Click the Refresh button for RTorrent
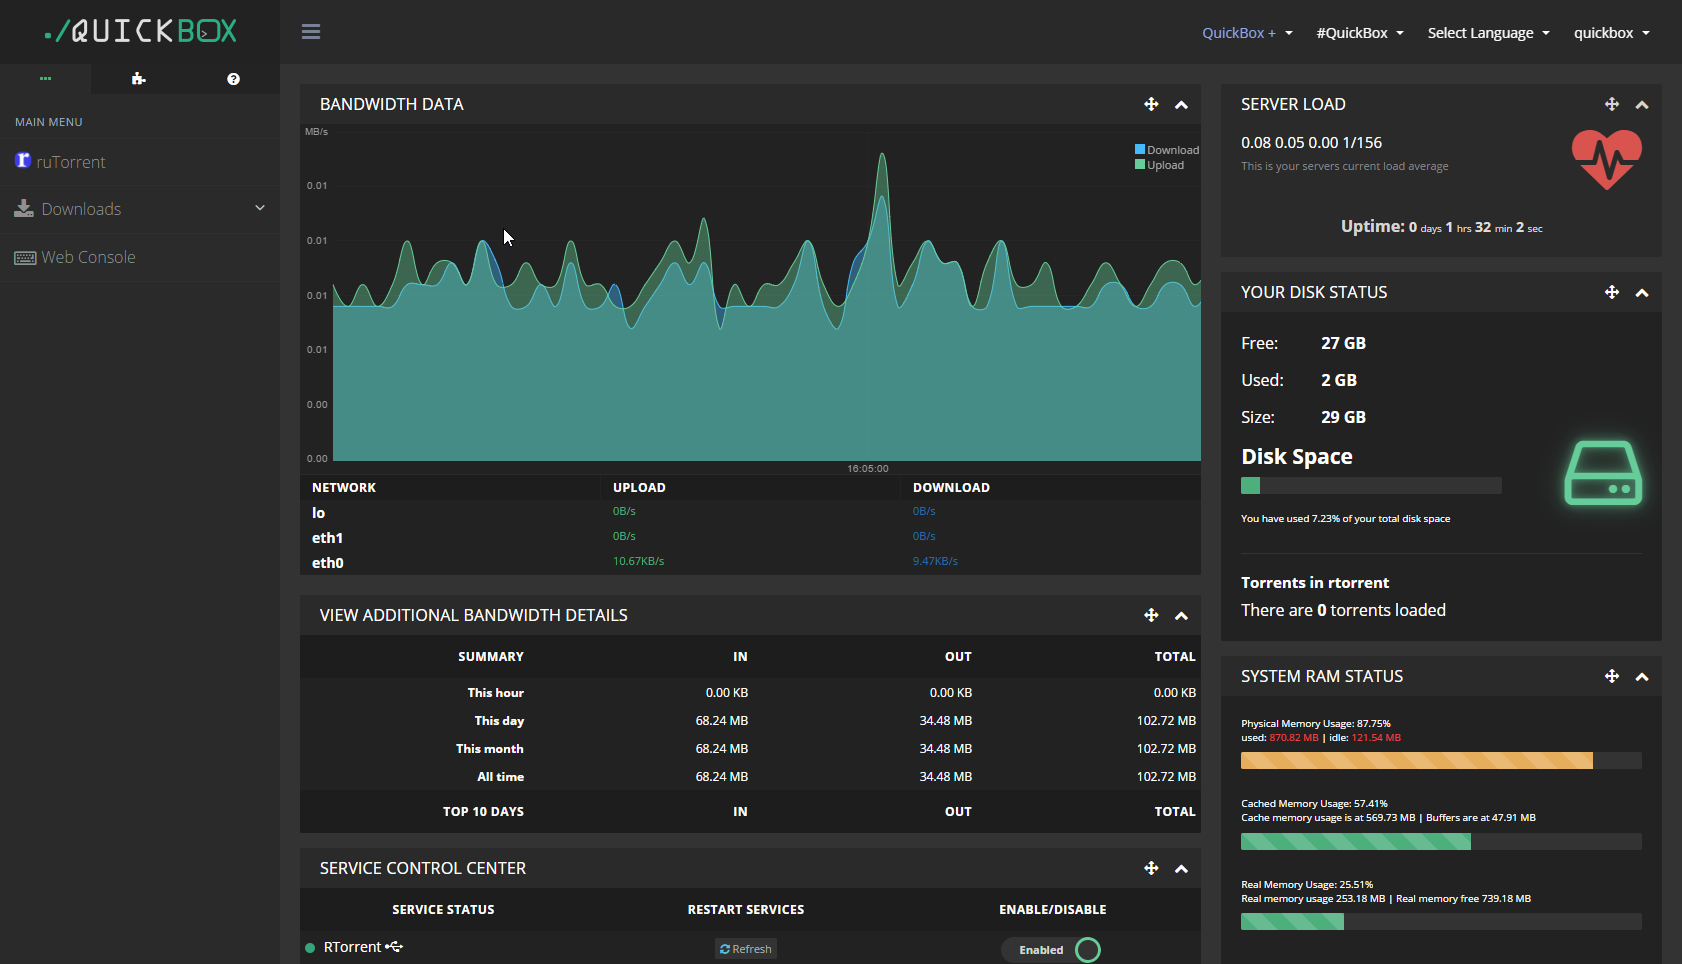The height and width of the screenshot is (964, 1682). point(746,949)
